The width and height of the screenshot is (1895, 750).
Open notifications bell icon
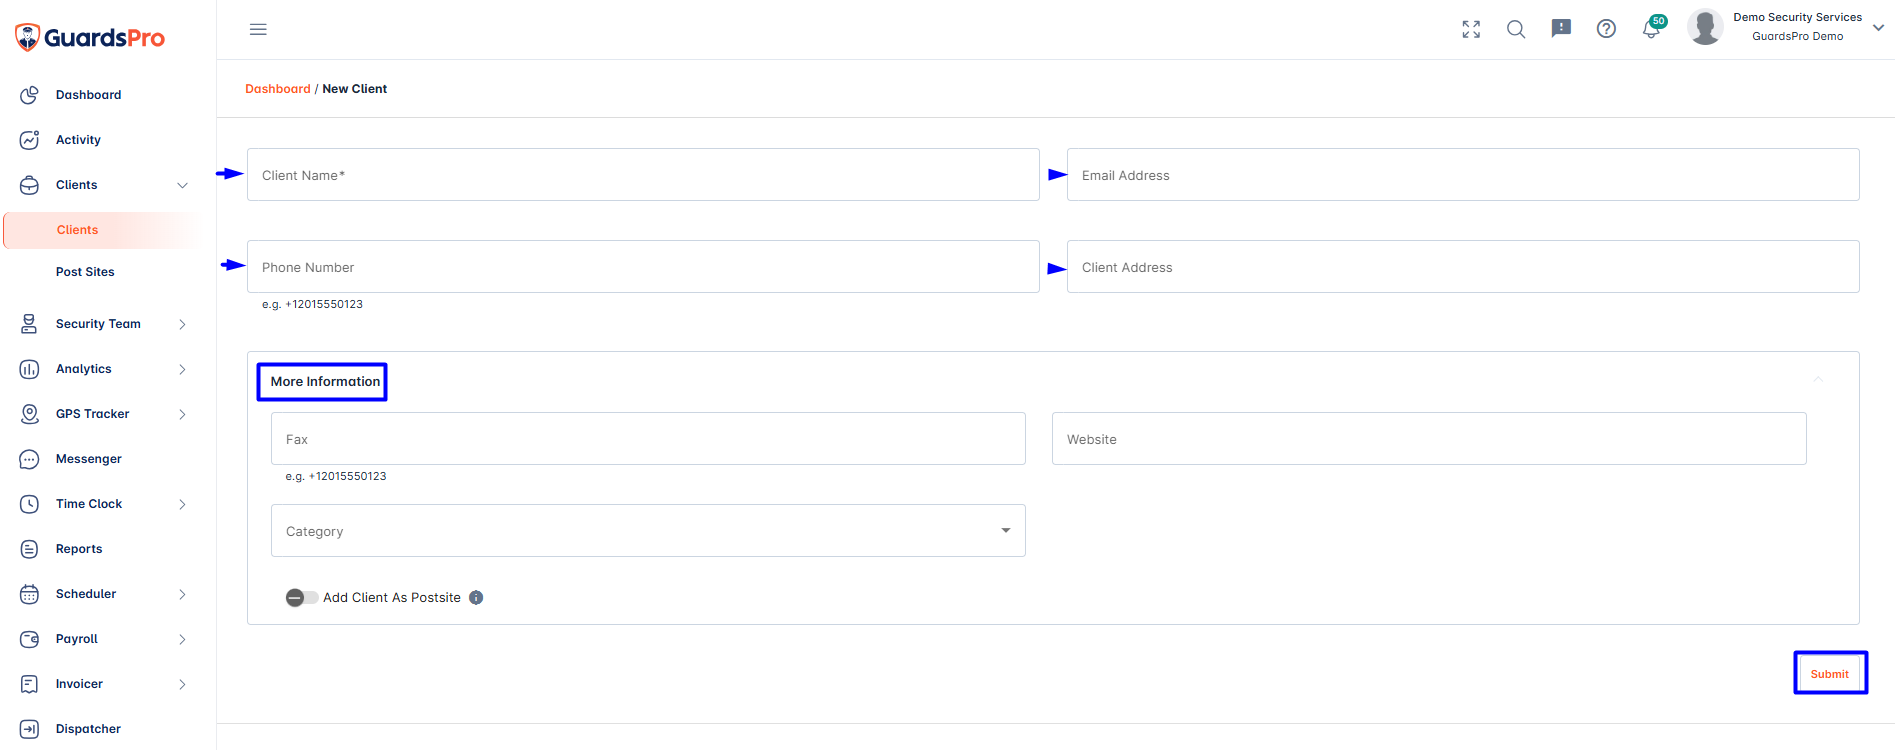1651,29
